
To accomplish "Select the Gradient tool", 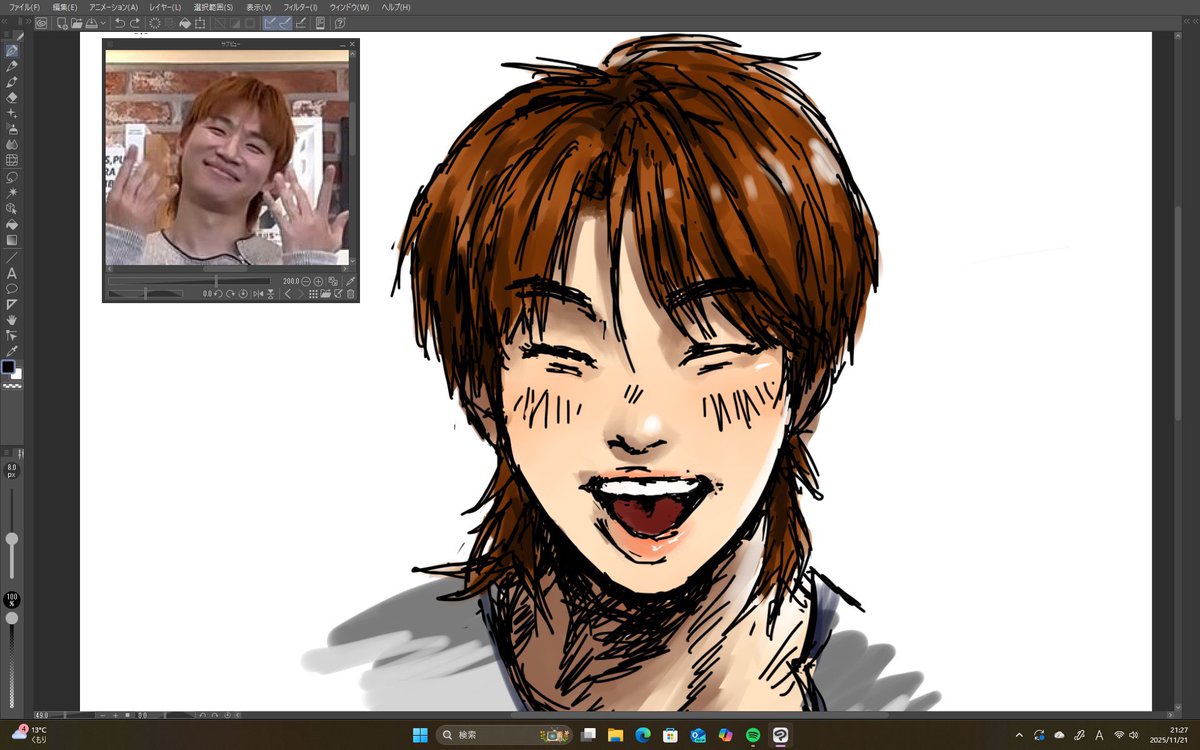I will (x=12, y=240).
